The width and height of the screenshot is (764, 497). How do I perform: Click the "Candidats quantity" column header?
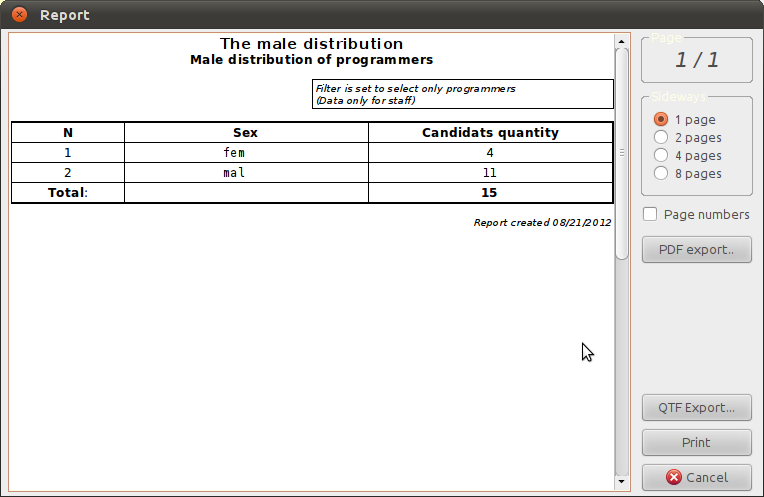coord(490,132)
